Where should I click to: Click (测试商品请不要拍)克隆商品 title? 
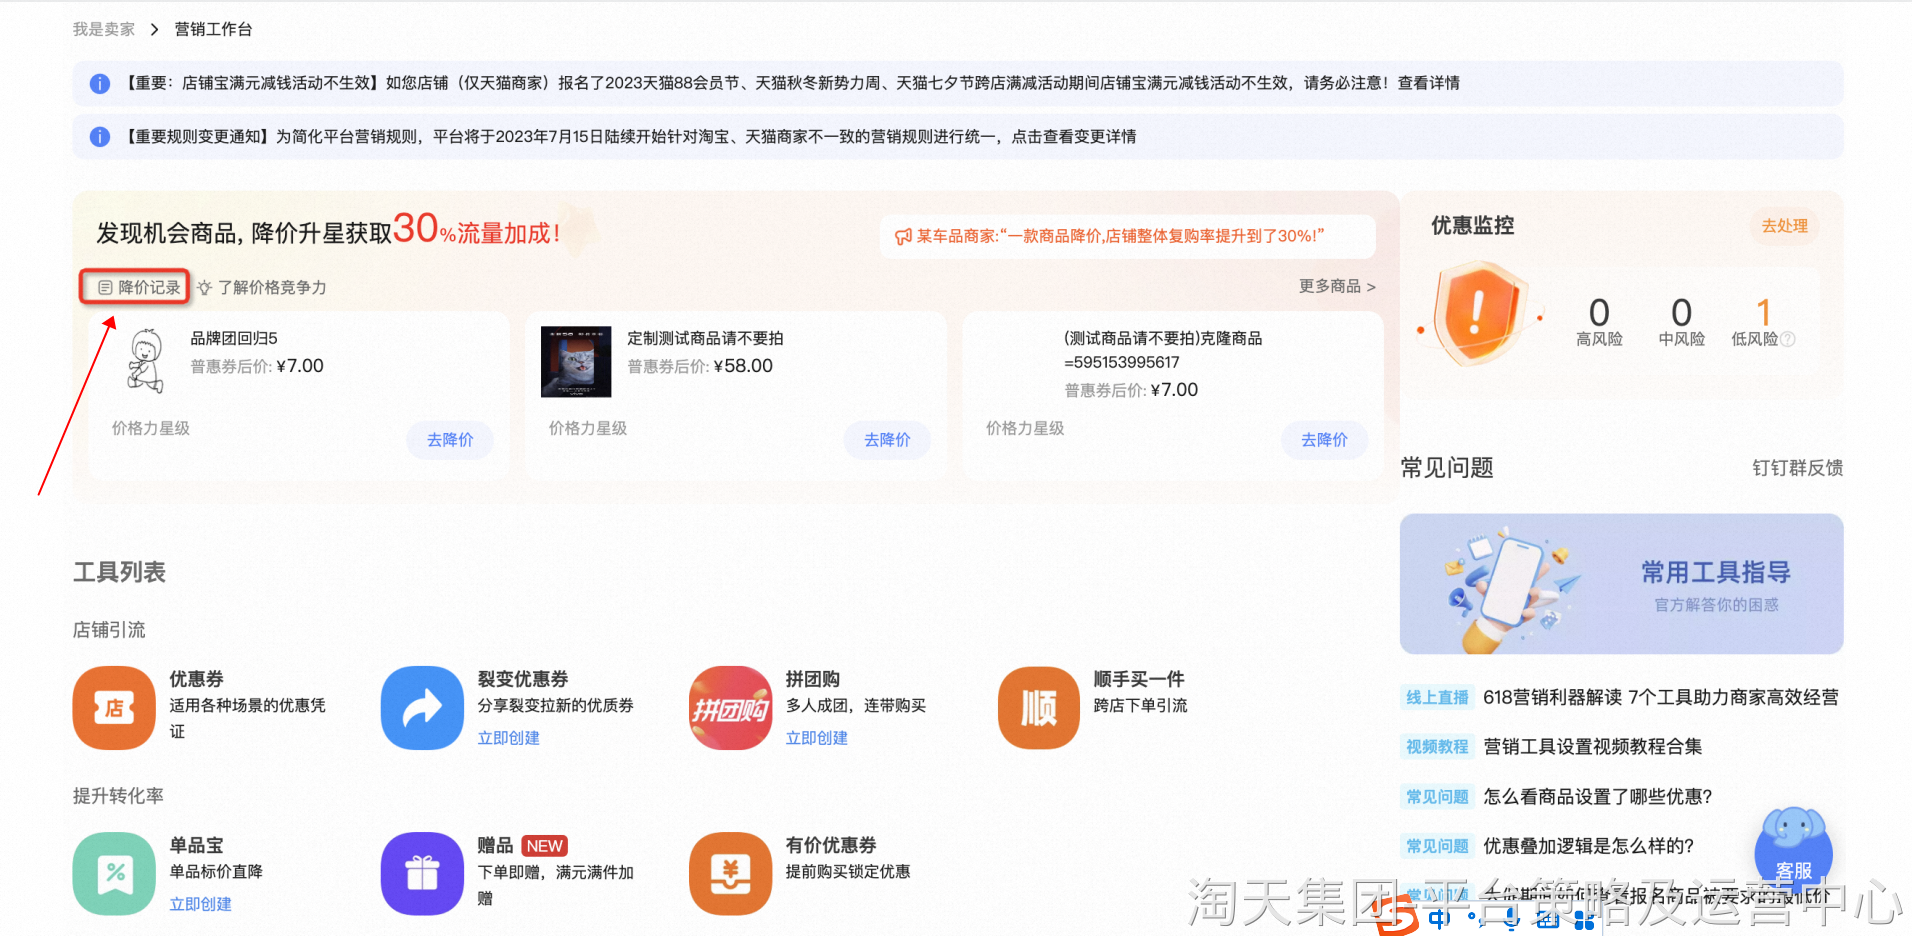coord(1163,351)
